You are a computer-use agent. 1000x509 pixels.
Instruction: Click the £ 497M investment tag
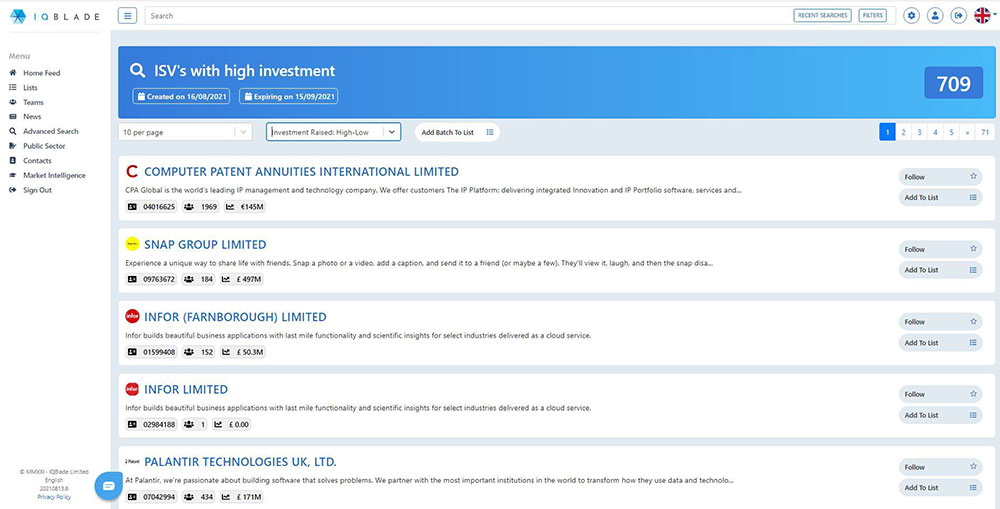[242, 279]
